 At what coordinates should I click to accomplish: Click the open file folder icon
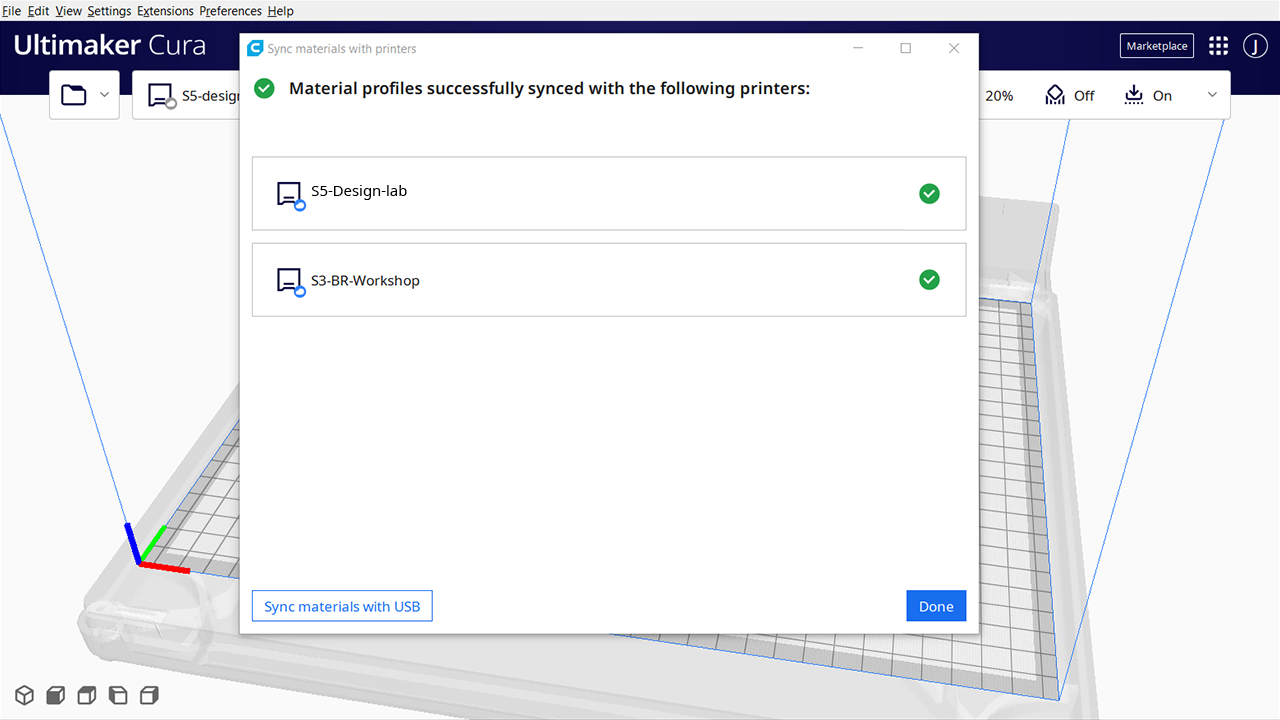point(74,95)
